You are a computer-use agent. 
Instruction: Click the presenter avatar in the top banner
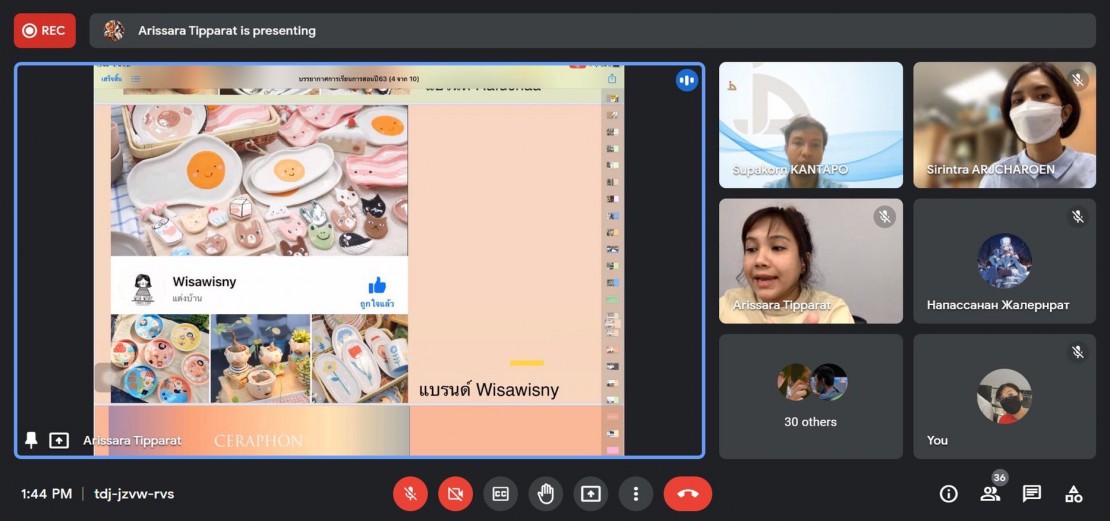114,30
